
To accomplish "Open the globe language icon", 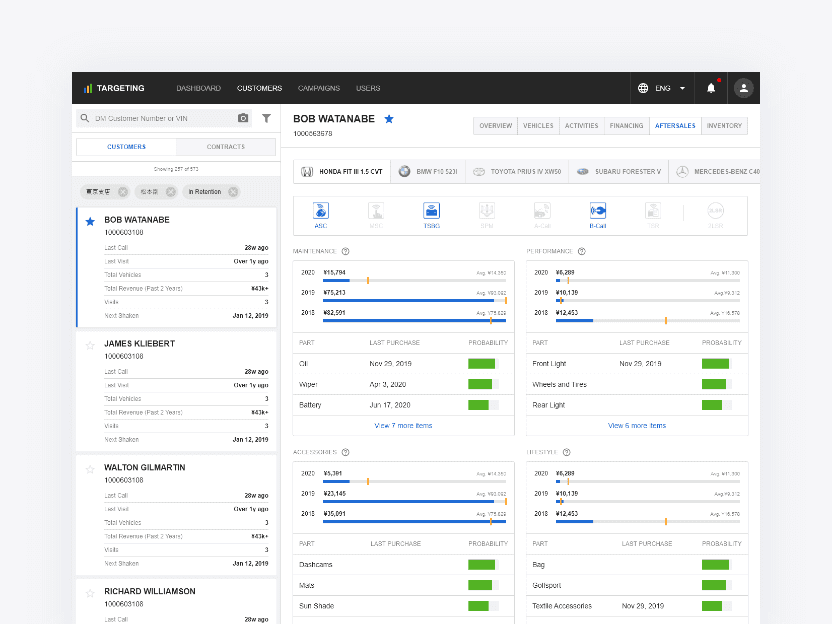I will [x=643, y=88].
